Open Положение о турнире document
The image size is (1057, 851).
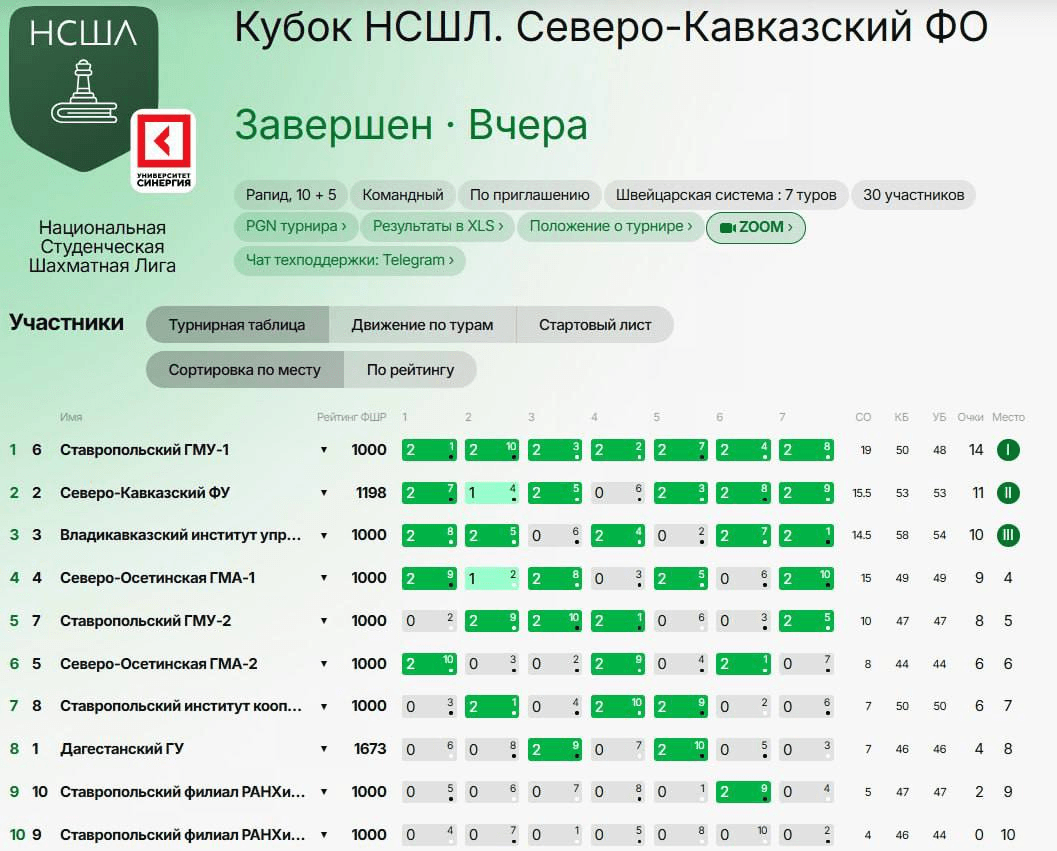point(611,227)
